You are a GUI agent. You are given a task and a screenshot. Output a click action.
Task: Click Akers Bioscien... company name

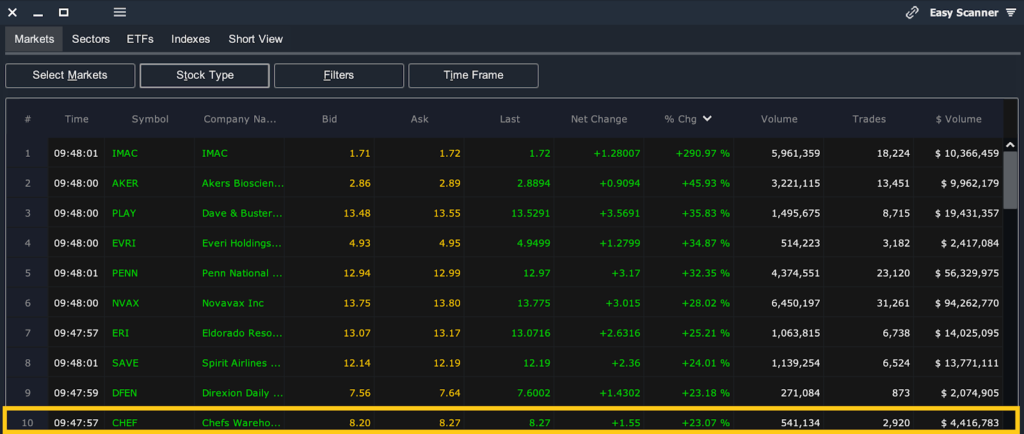click(x=242, y=183)
